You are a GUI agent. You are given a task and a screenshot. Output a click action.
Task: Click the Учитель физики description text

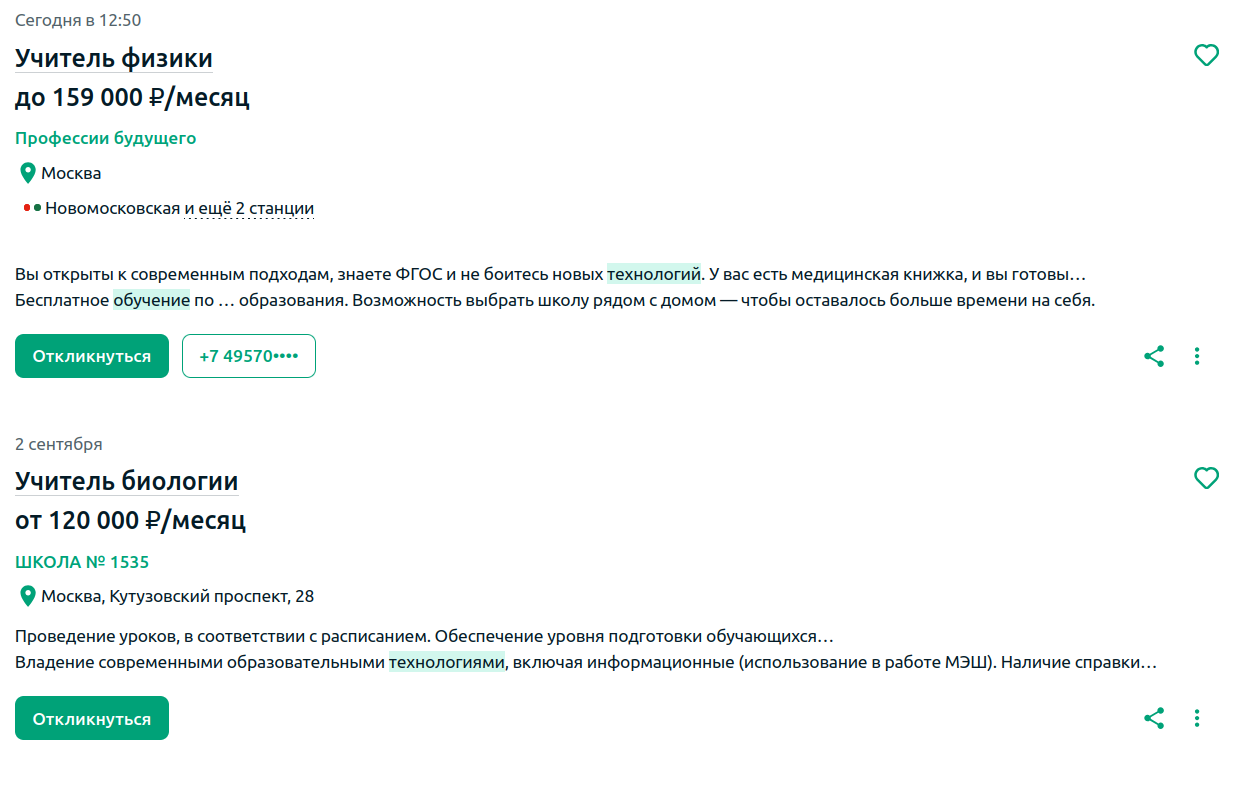[555, 286]
